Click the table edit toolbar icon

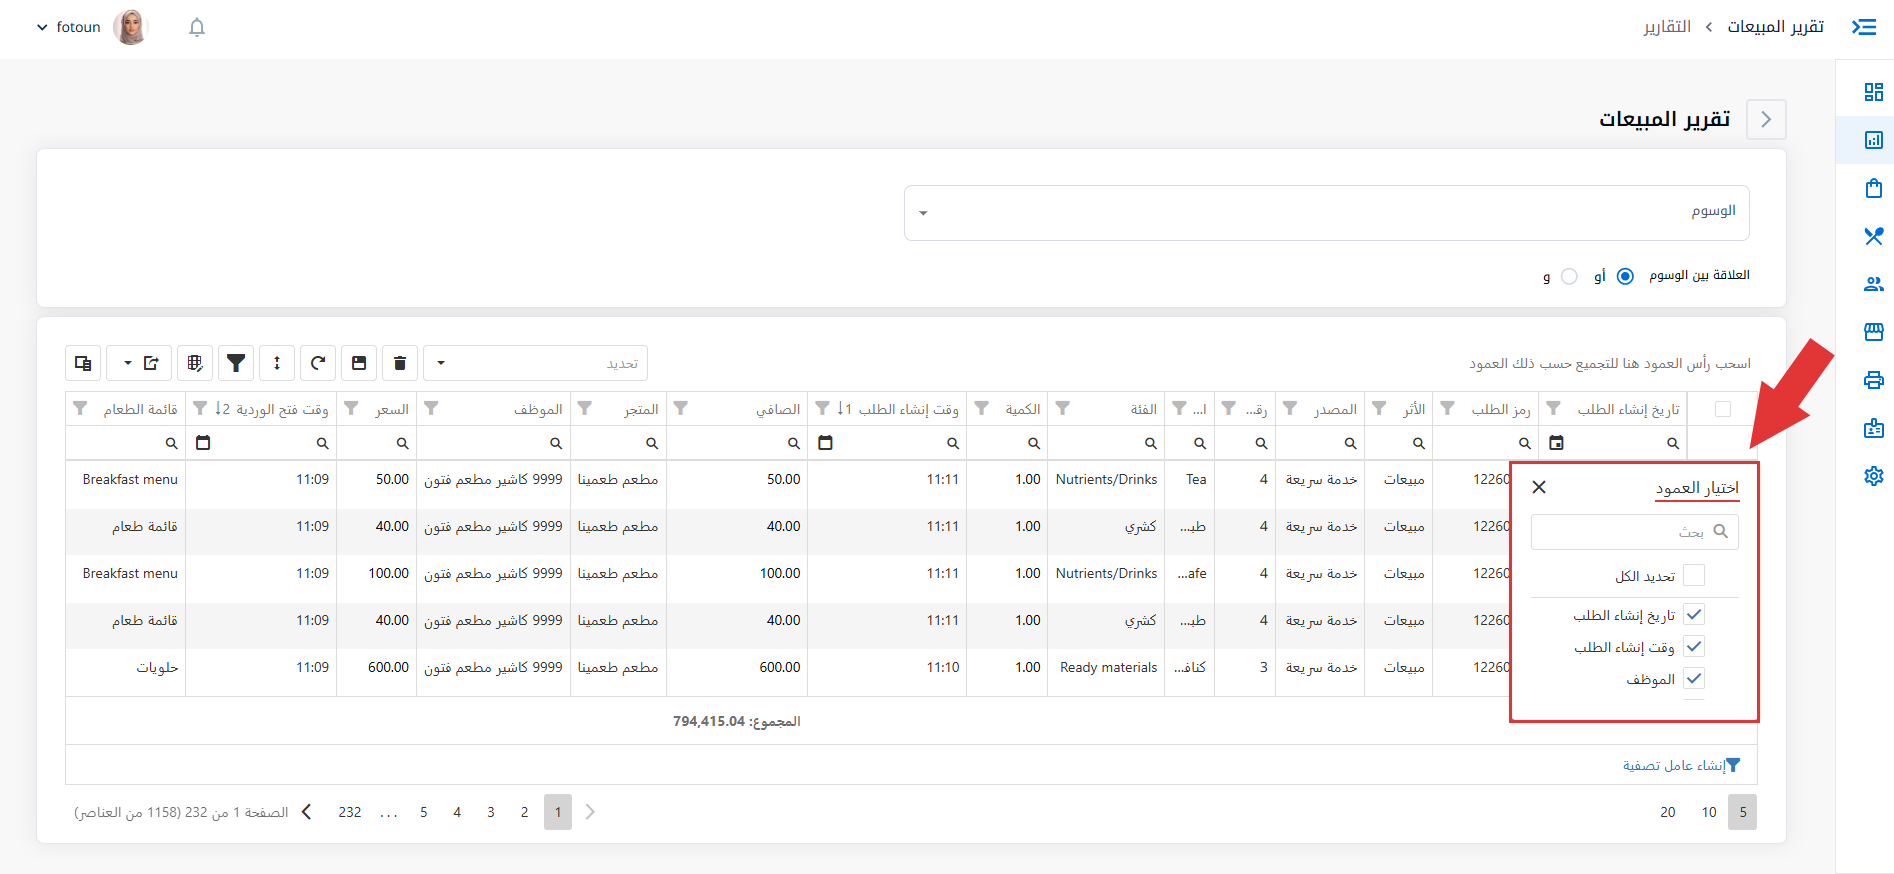(x=195, y=363)
